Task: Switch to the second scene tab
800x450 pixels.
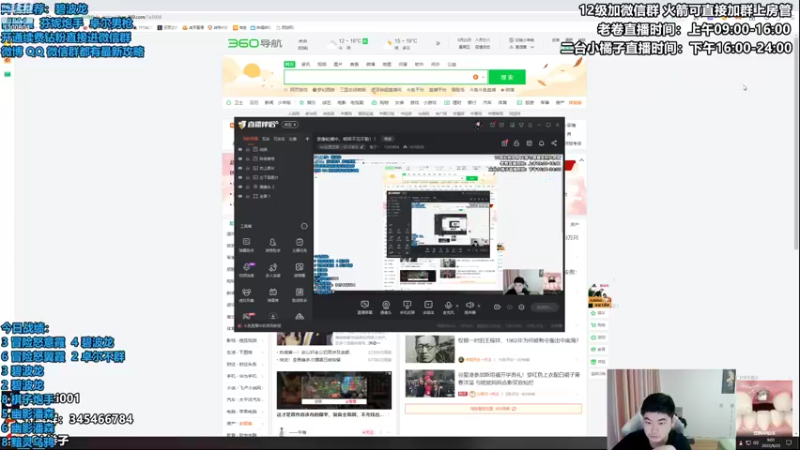Action: point(266,139)
